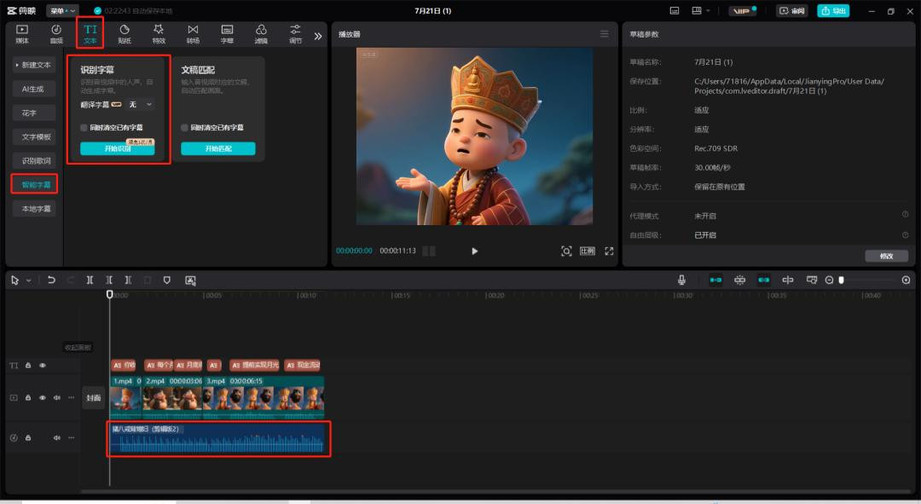The height and width of the screenshot is (504, 921).
Task: Add a timeline marker
Action: (167, 280)
